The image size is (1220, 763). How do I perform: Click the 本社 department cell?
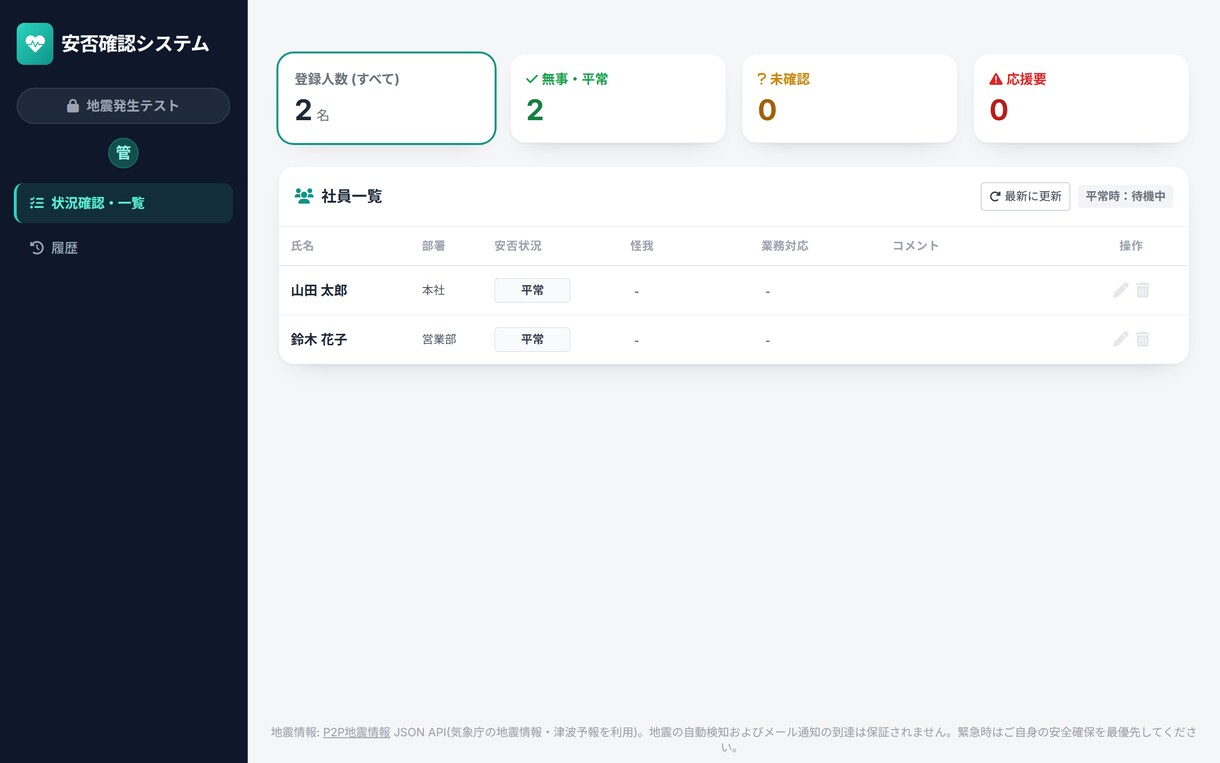(433, 290)
